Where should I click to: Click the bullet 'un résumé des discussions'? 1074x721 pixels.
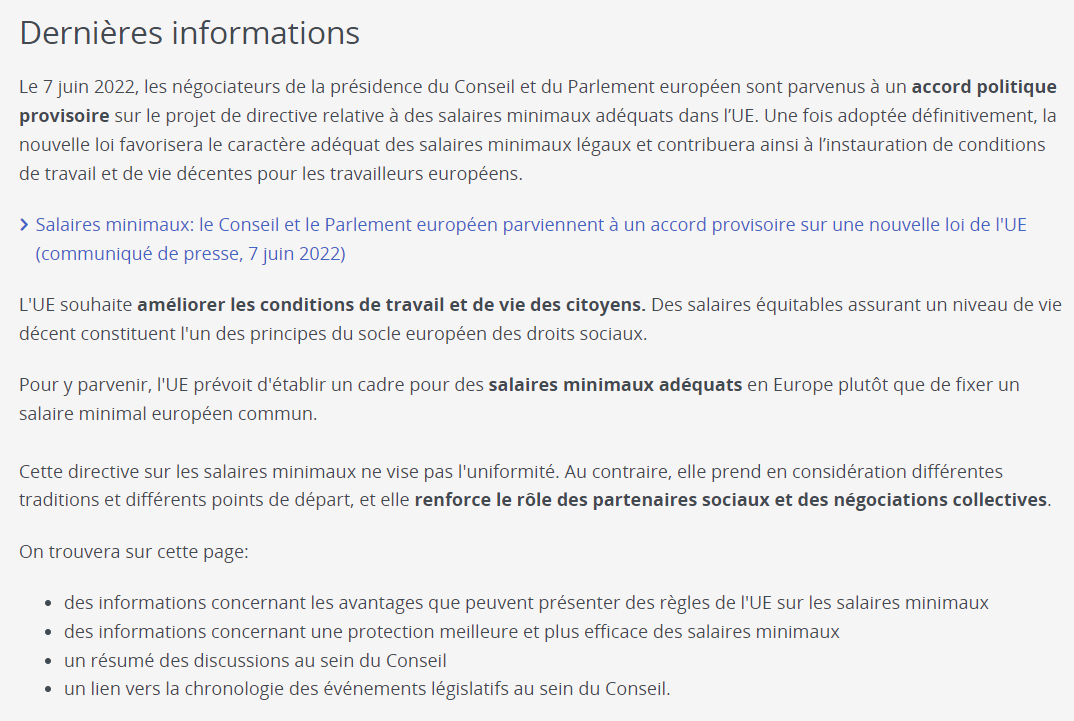(255, 661)
